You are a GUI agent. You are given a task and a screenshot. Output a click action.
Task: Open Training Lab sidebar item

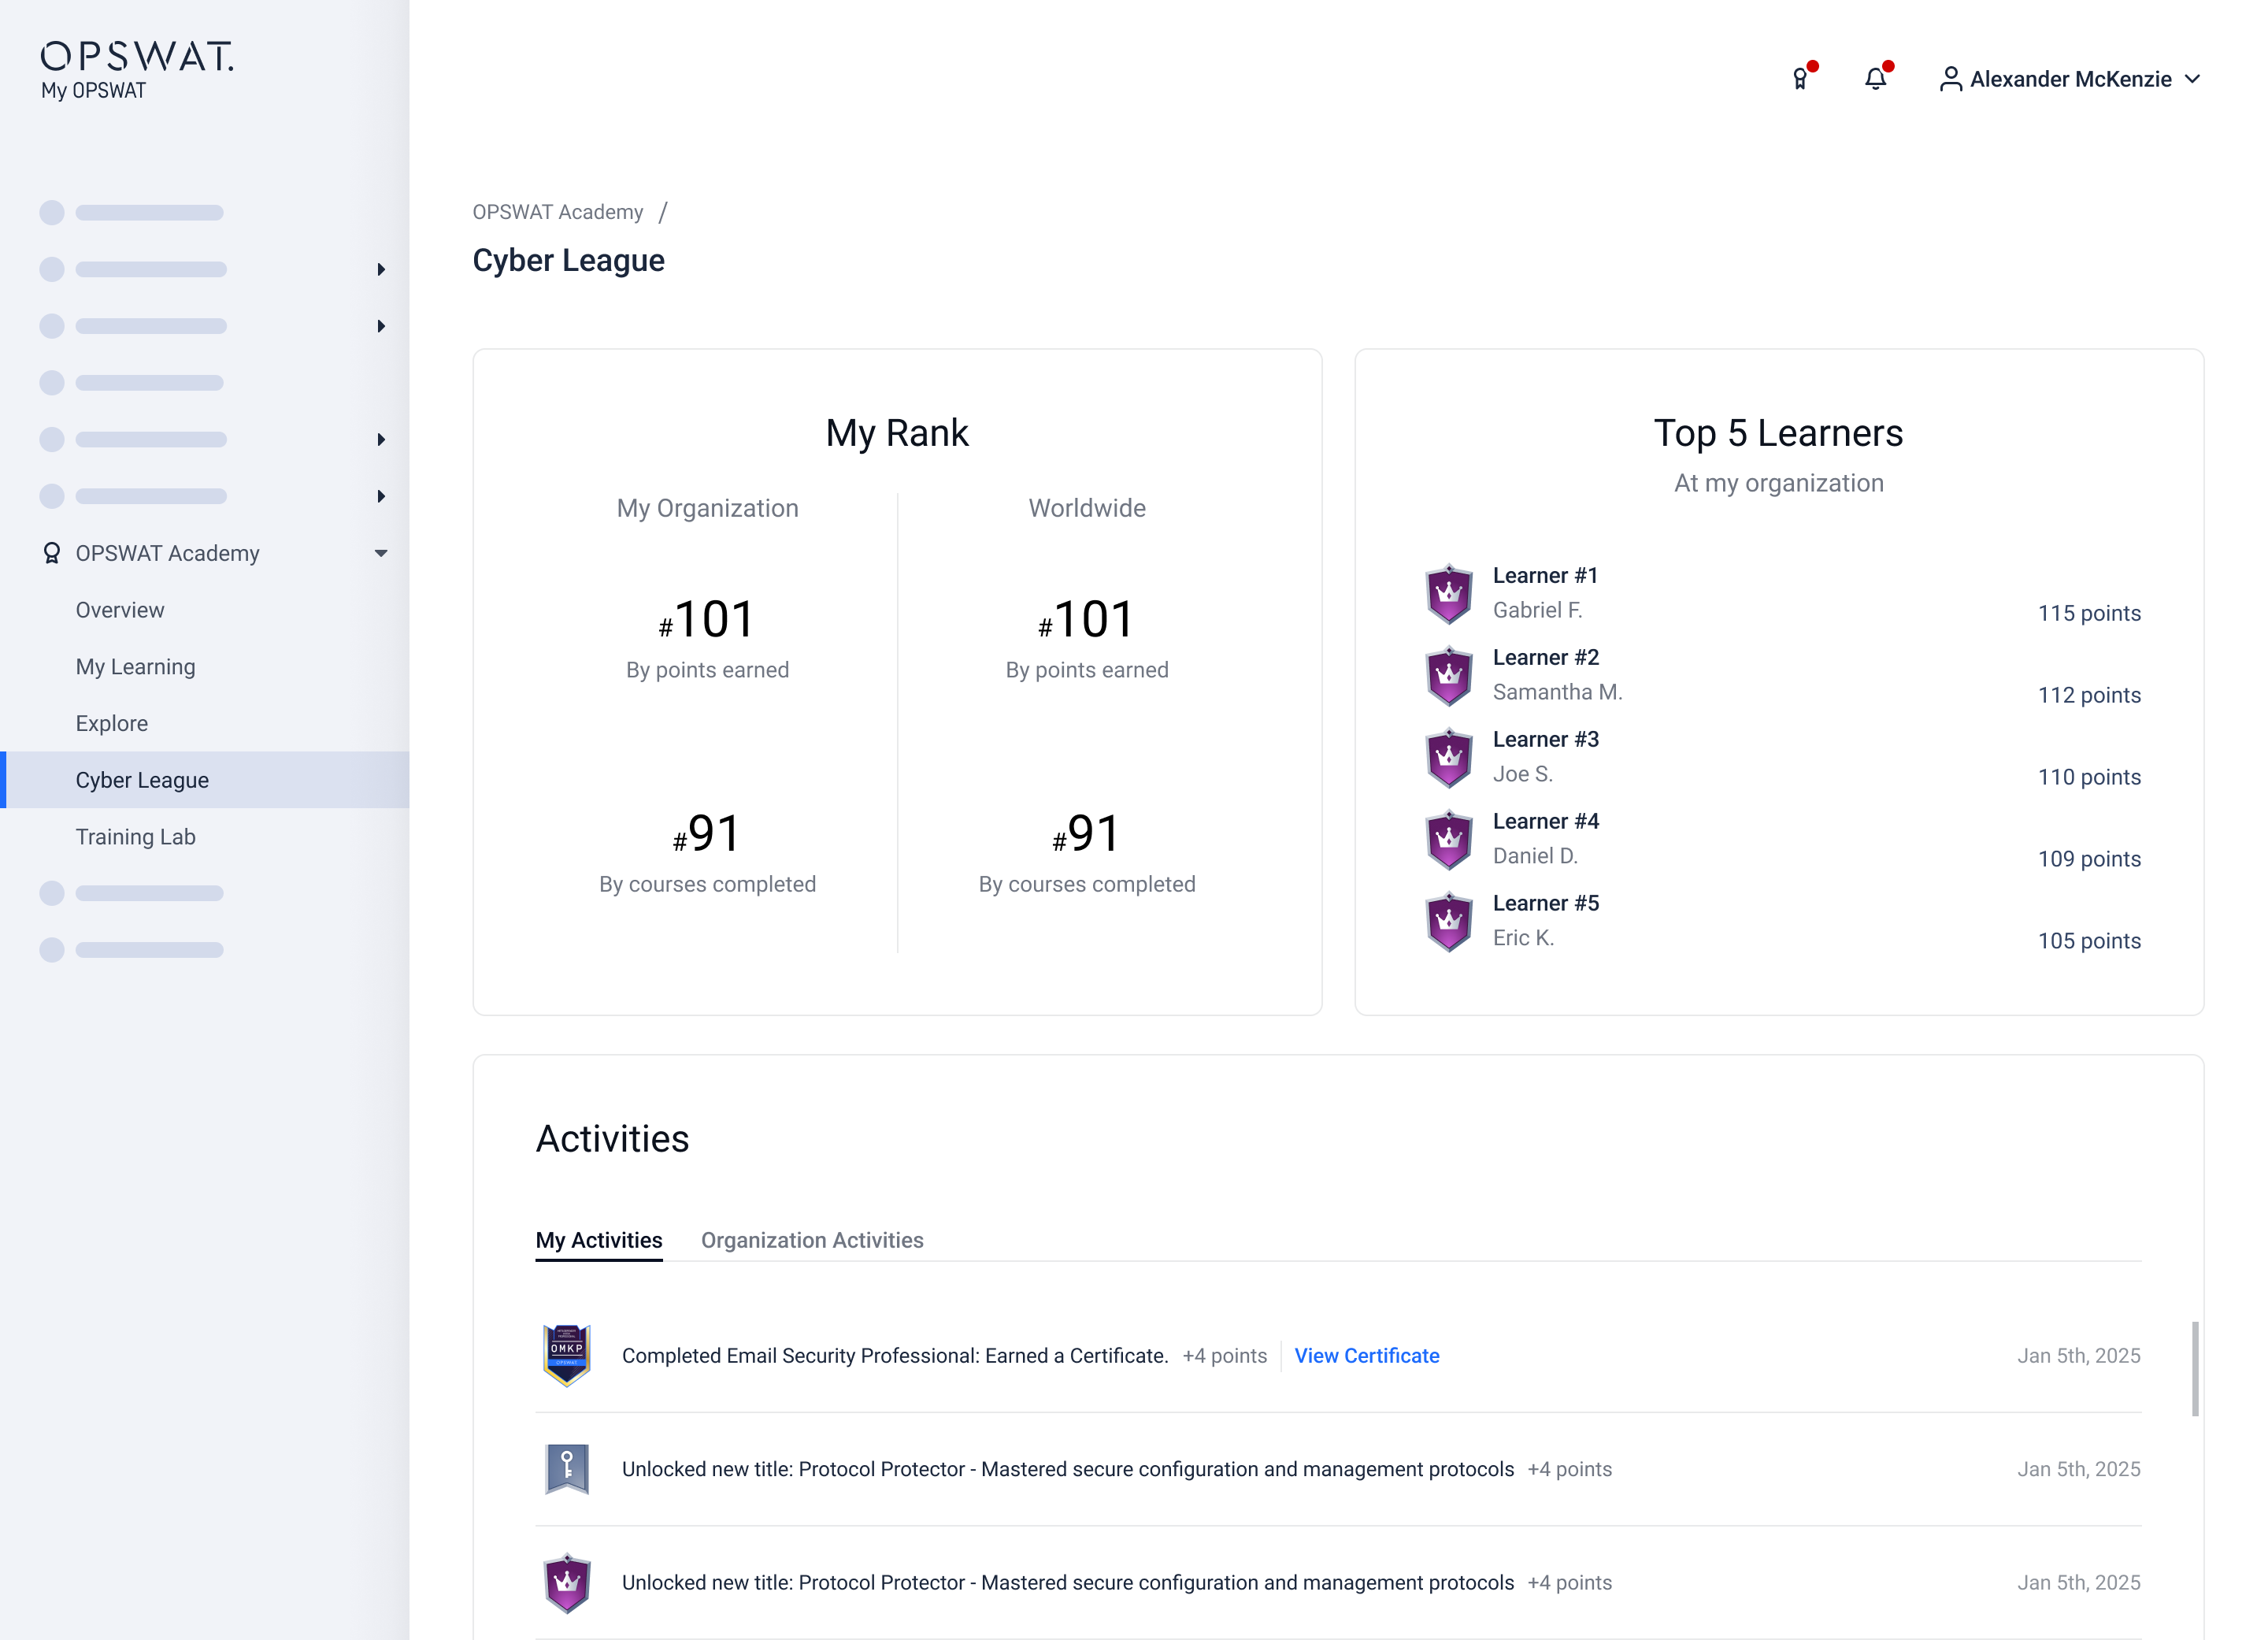click(136, 837)
